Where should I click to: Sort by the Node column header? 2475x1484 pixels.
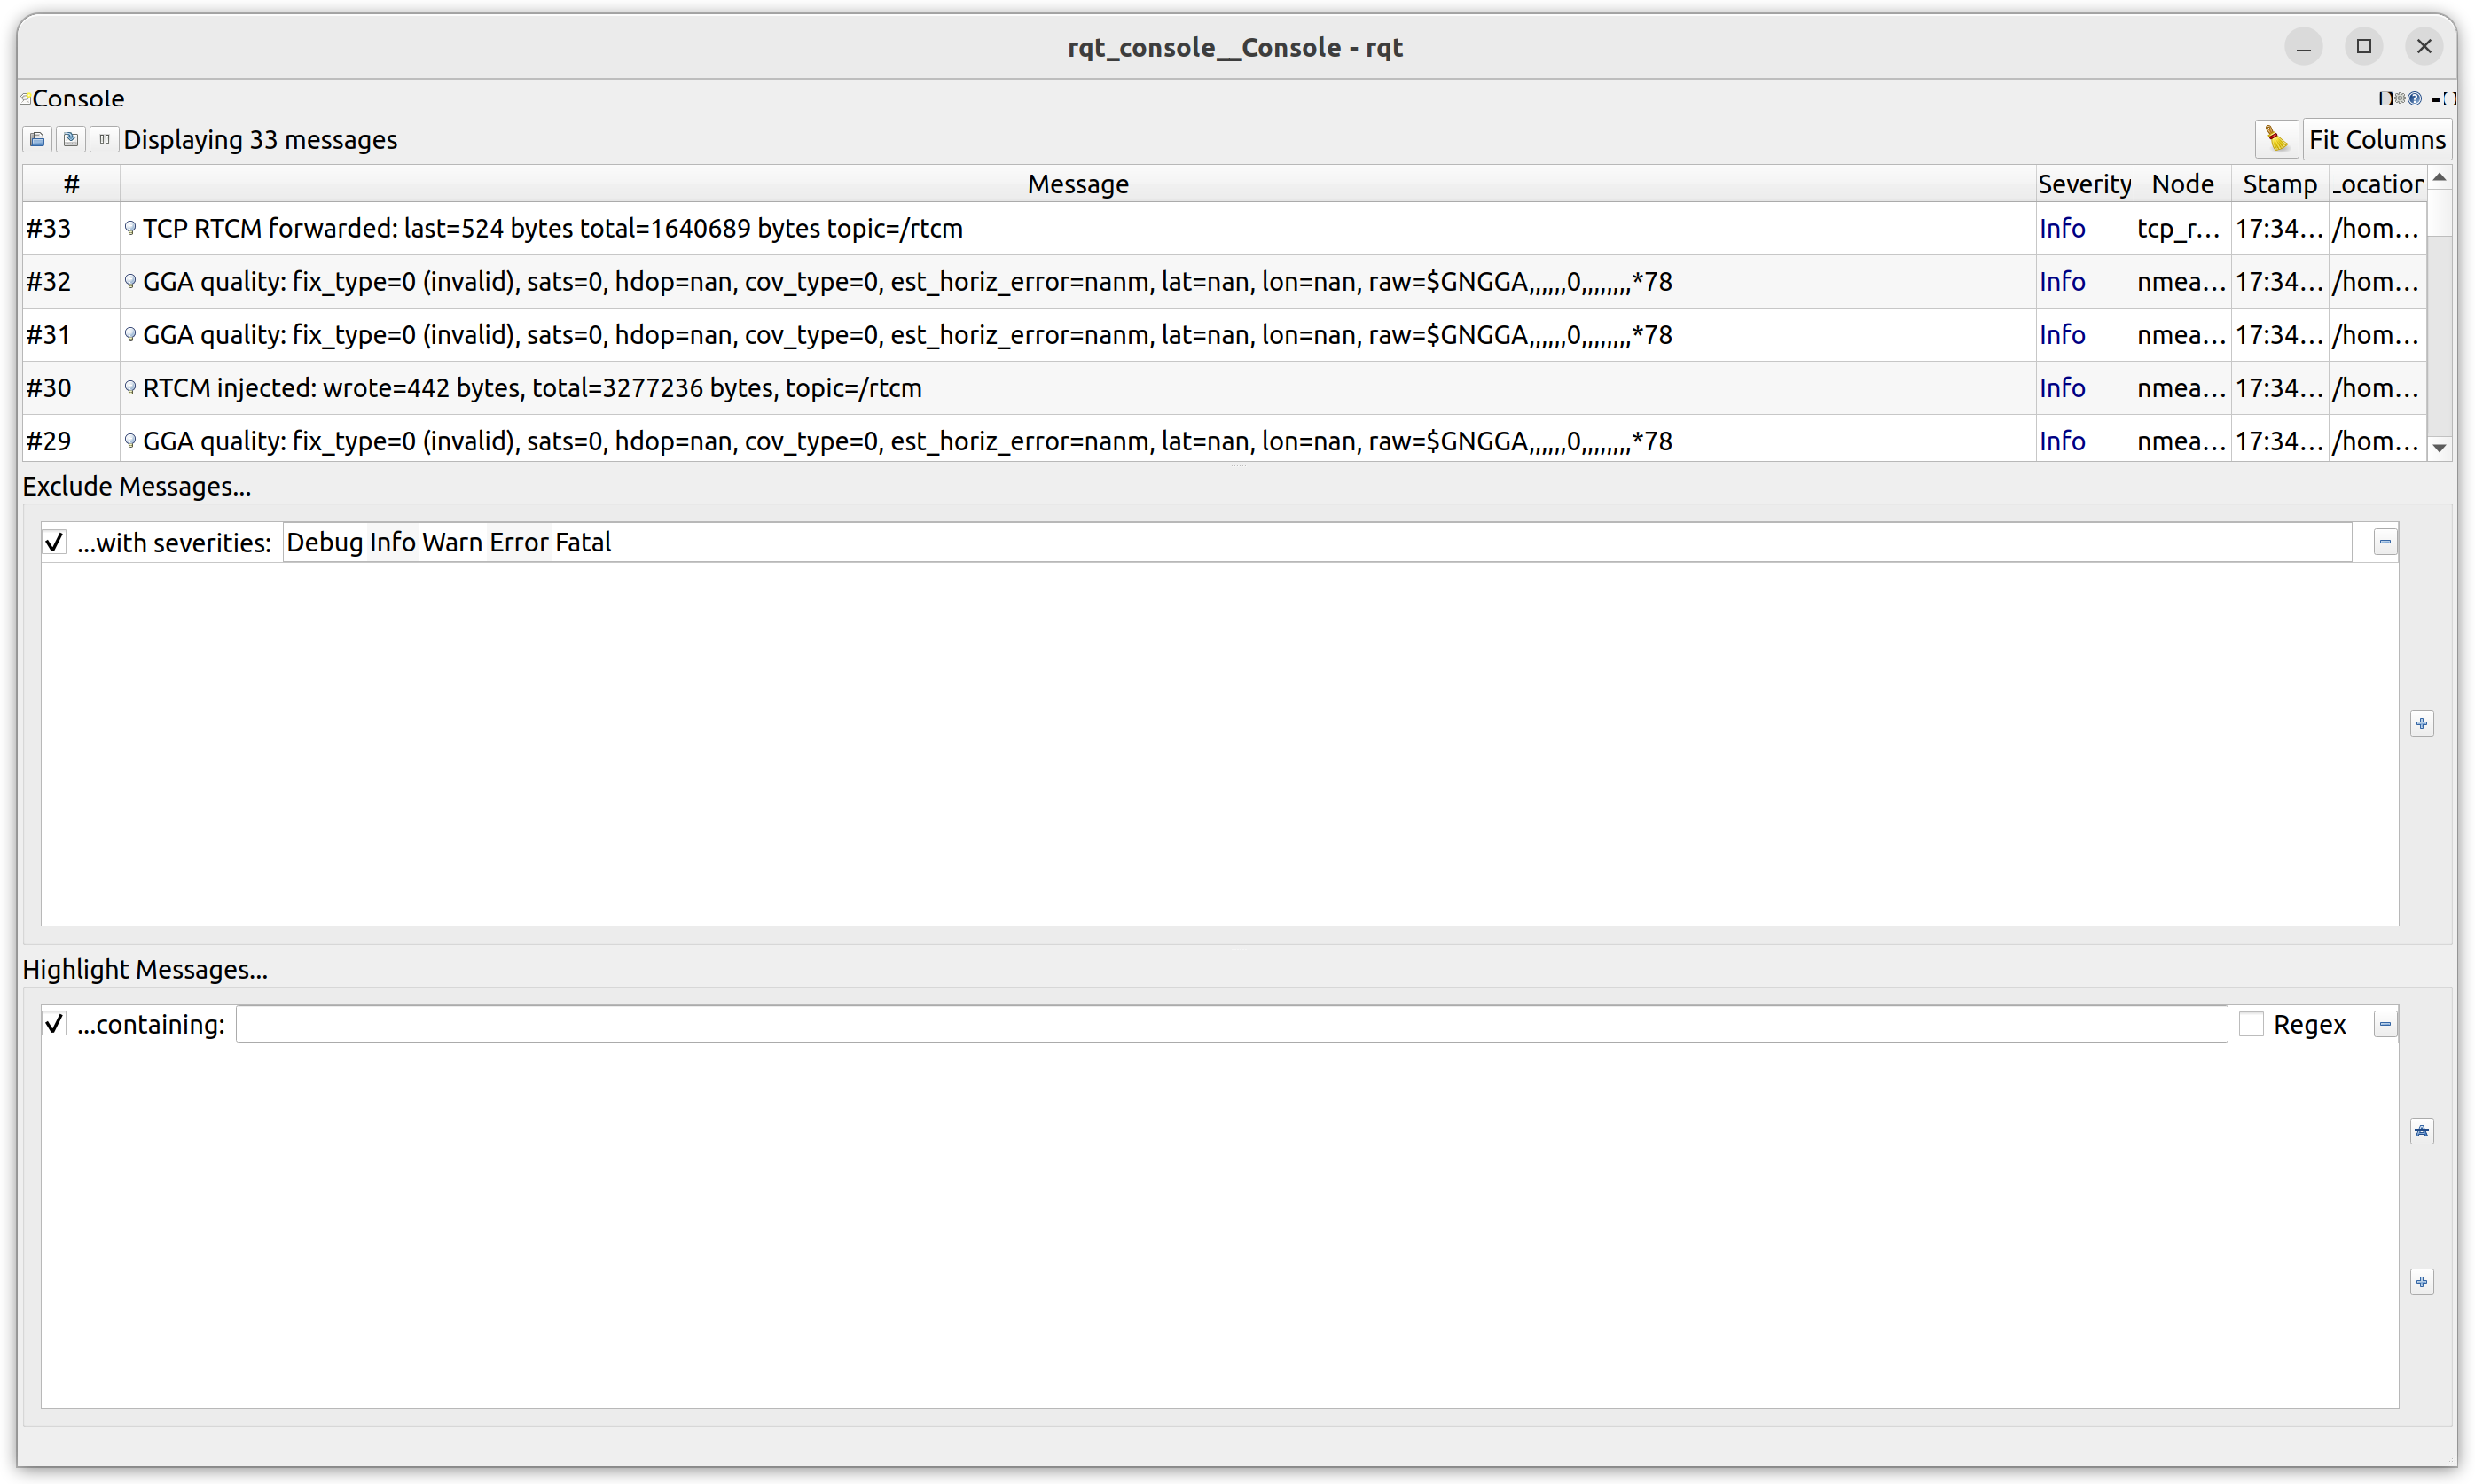click(x=2182, y=184)
